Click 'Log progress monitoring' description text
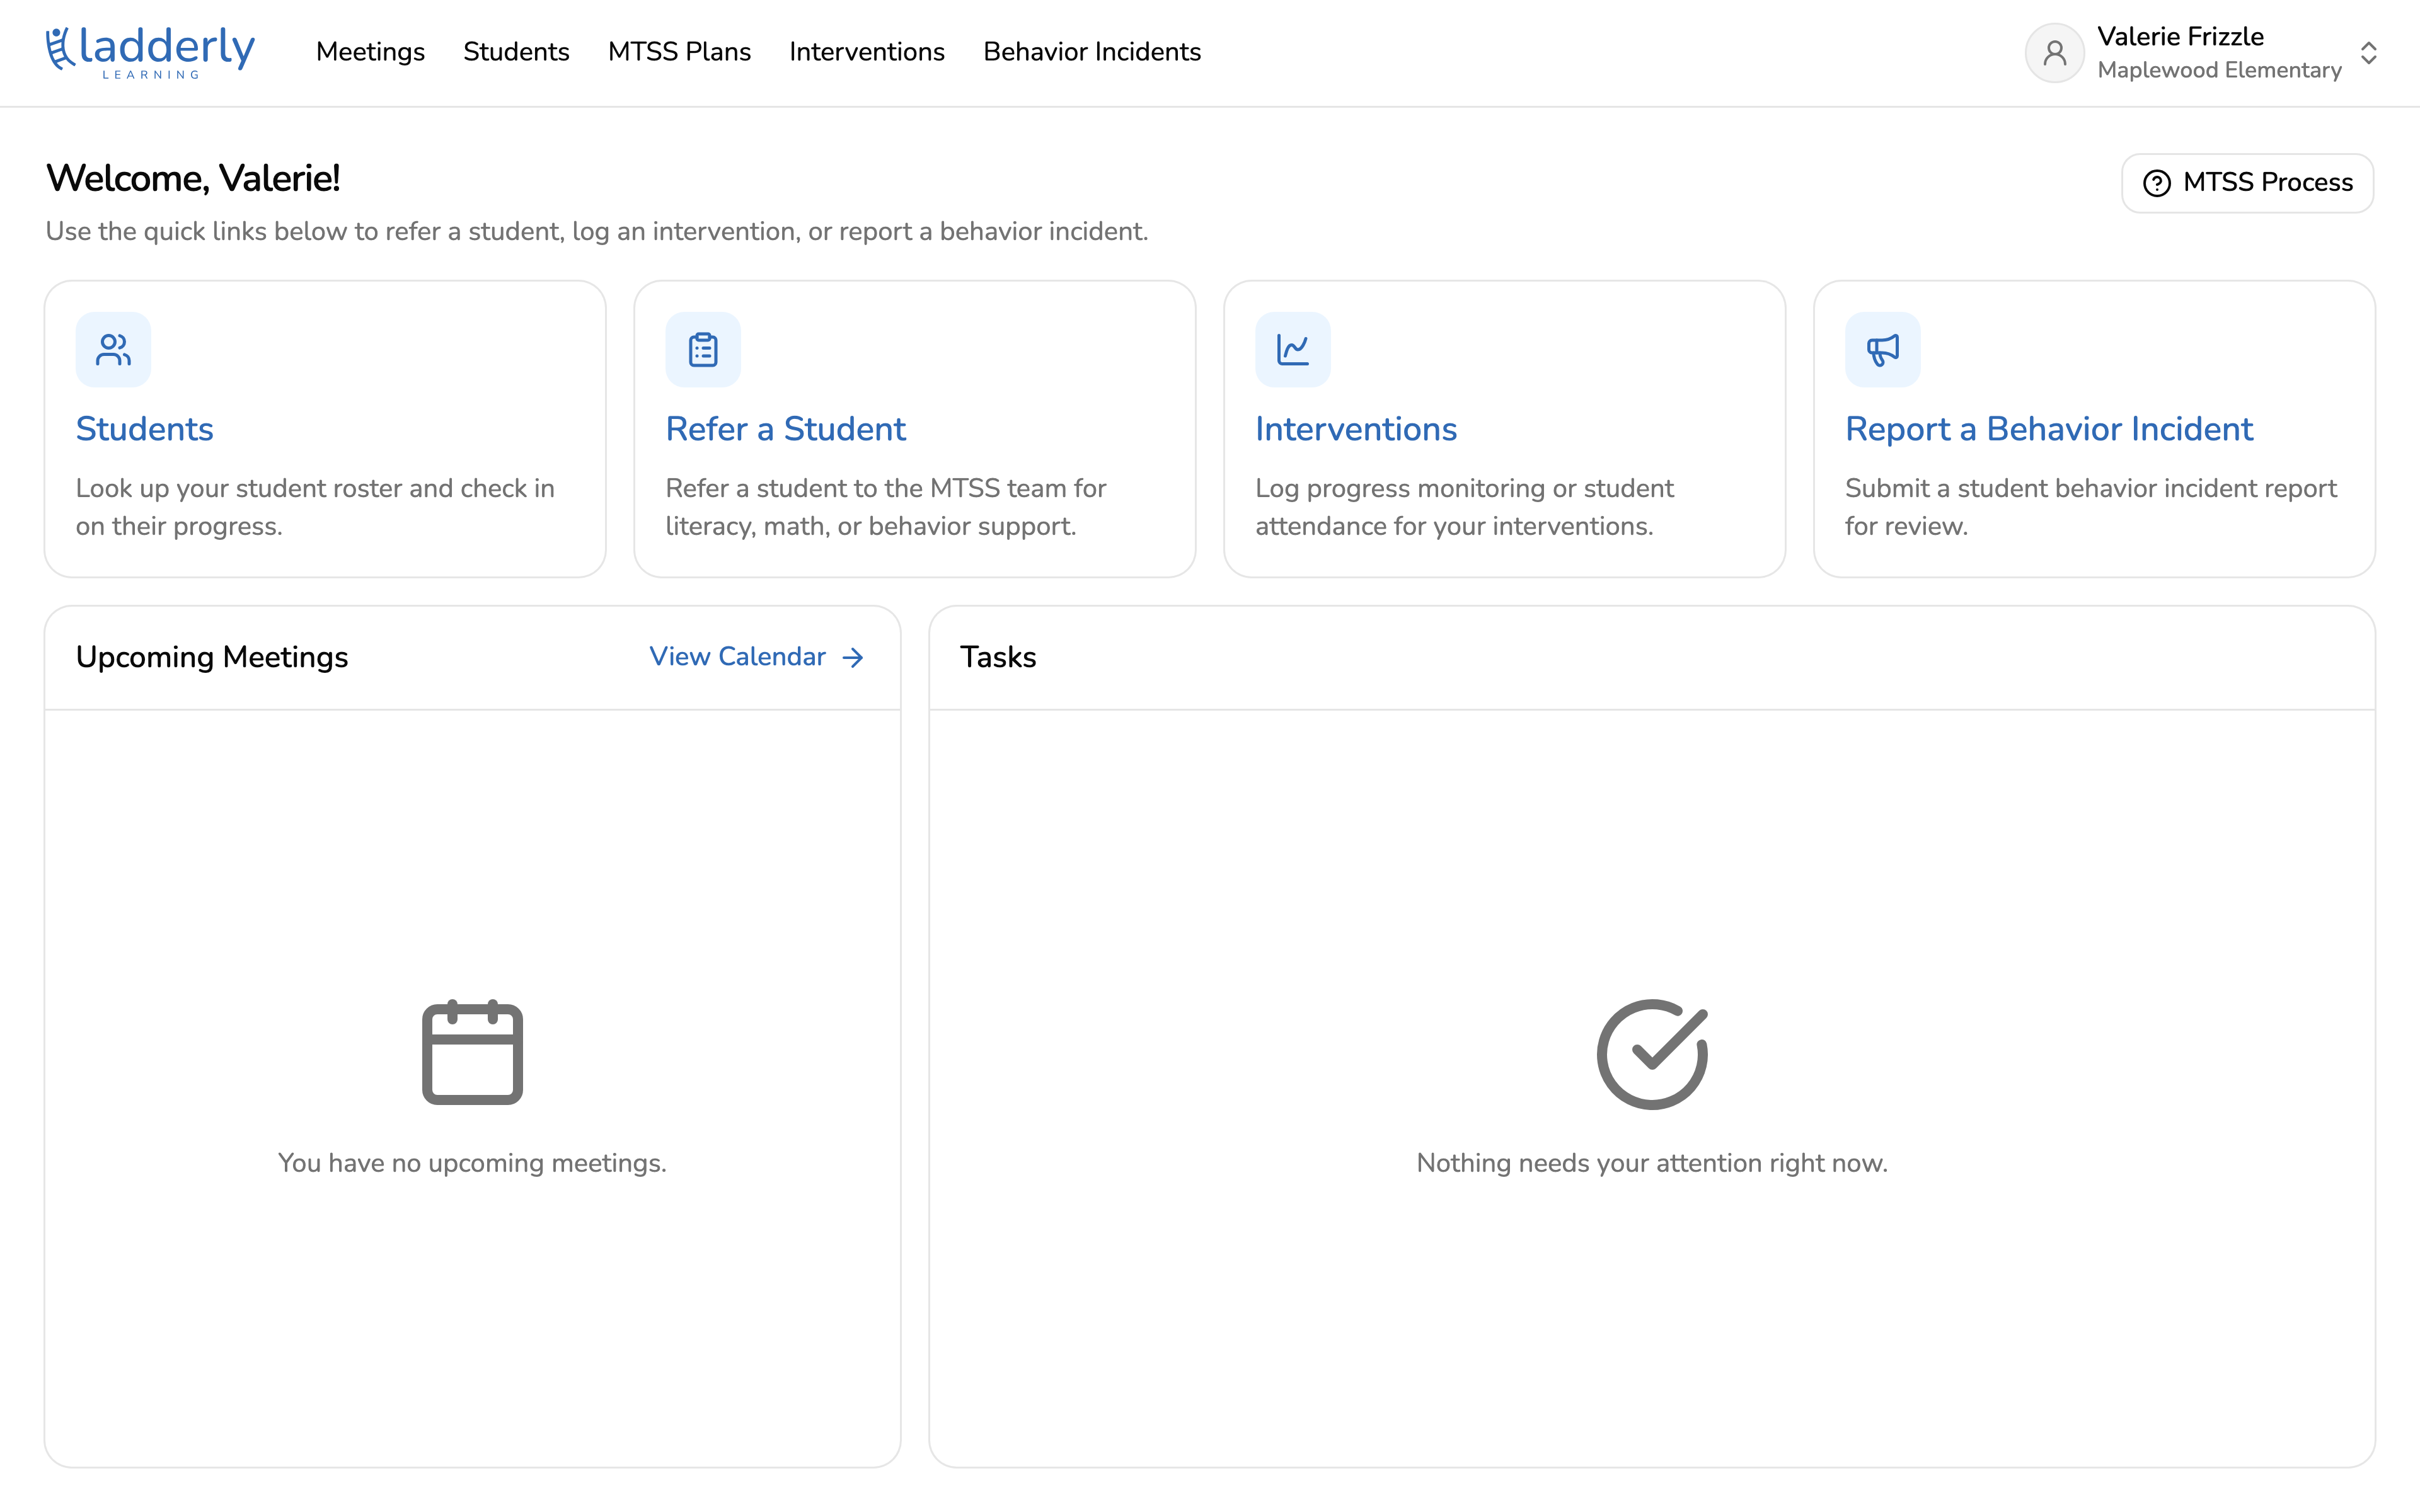 [x=1464, y=507]
